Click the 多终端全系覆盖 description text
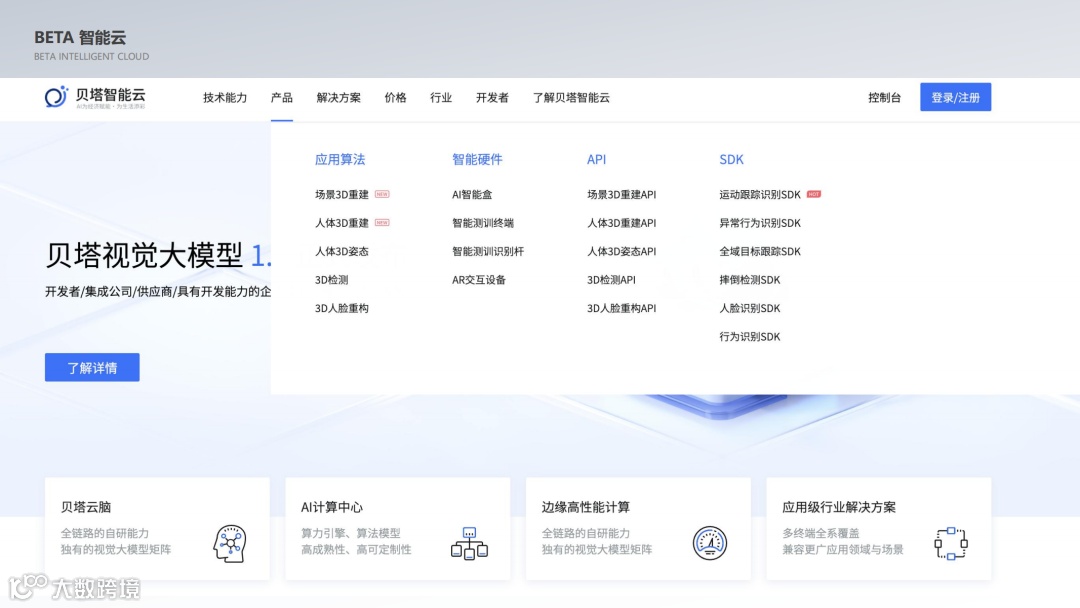This screenshot has height=608, width=1080. coord(820,534)
